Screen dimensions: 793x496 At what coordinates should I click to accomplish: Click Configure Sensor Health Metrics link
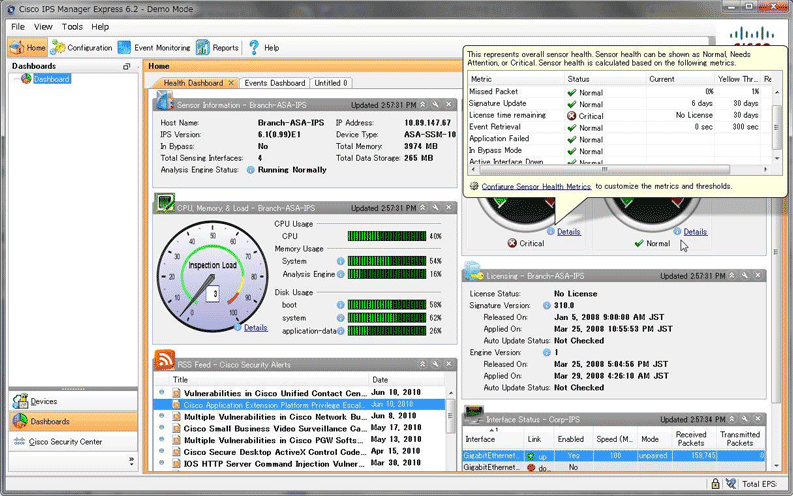536,186
